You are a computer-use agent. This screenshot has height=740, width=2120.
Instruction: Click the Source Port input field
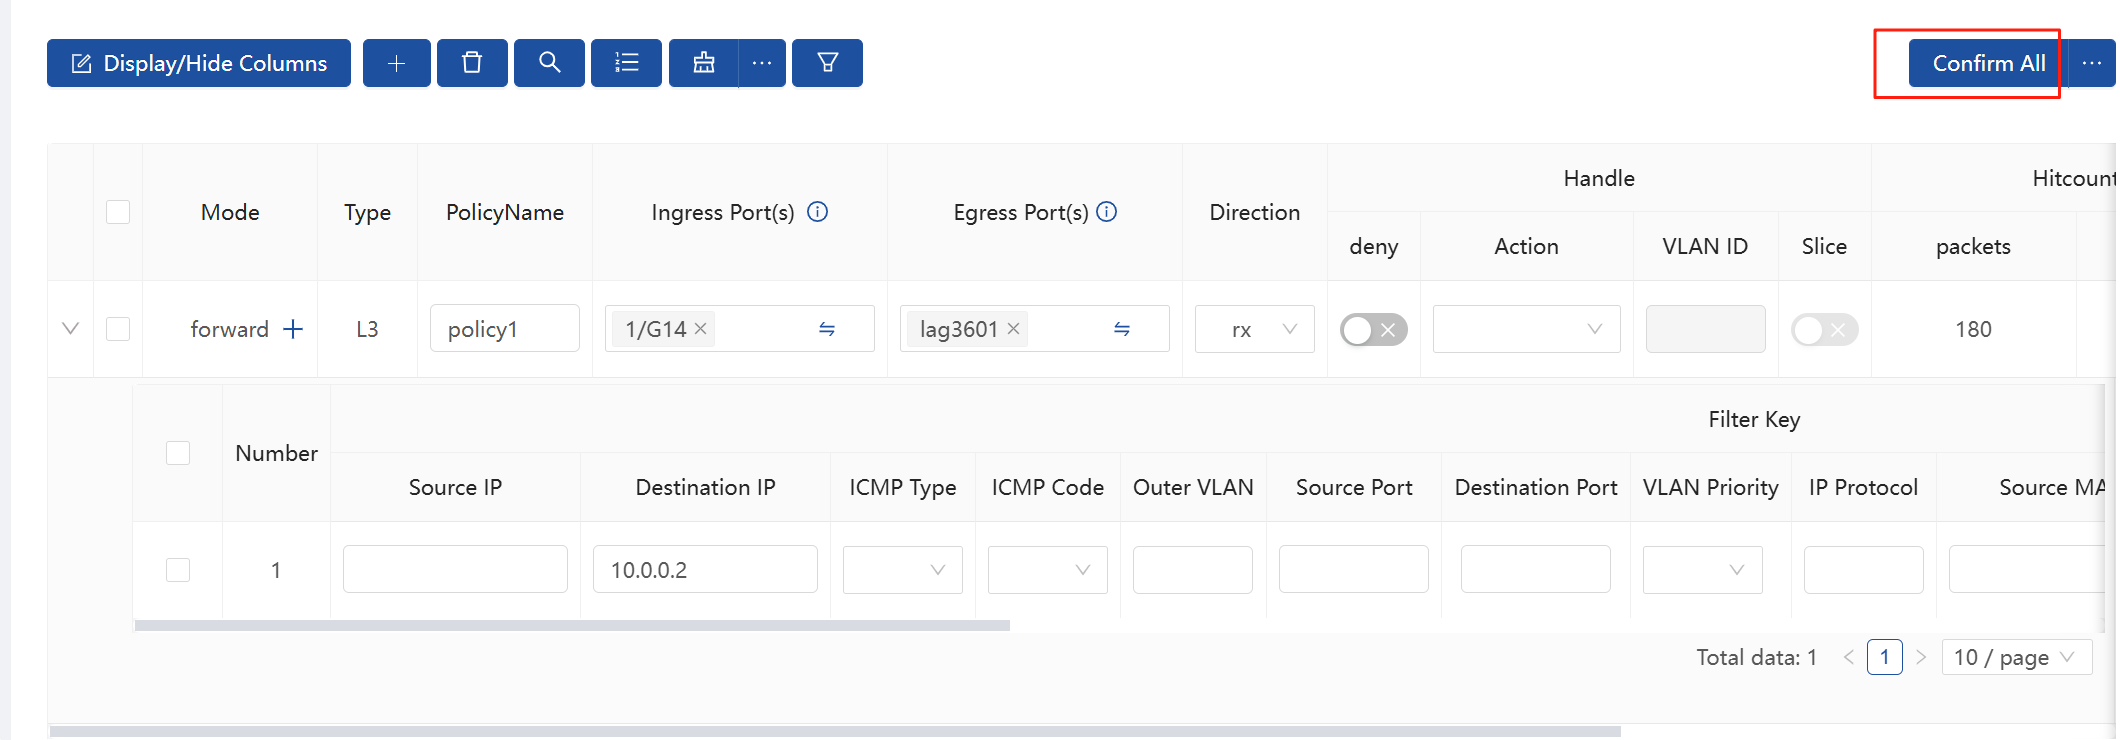coord(1353,570)
